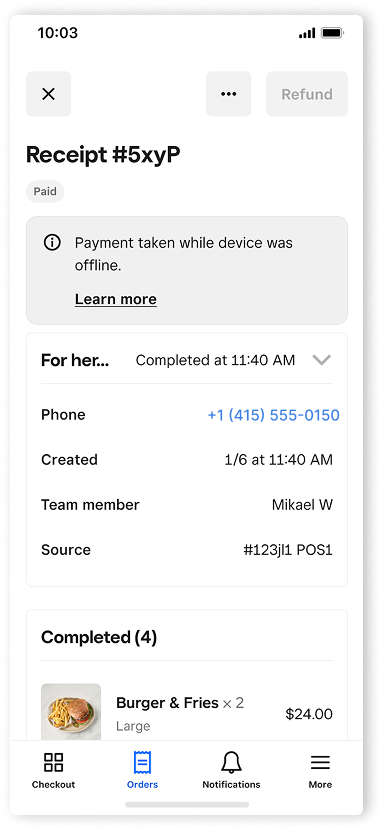Select the Receipt #5xyP title
This screenshot has width=383, height=830.
pos(103,155)
